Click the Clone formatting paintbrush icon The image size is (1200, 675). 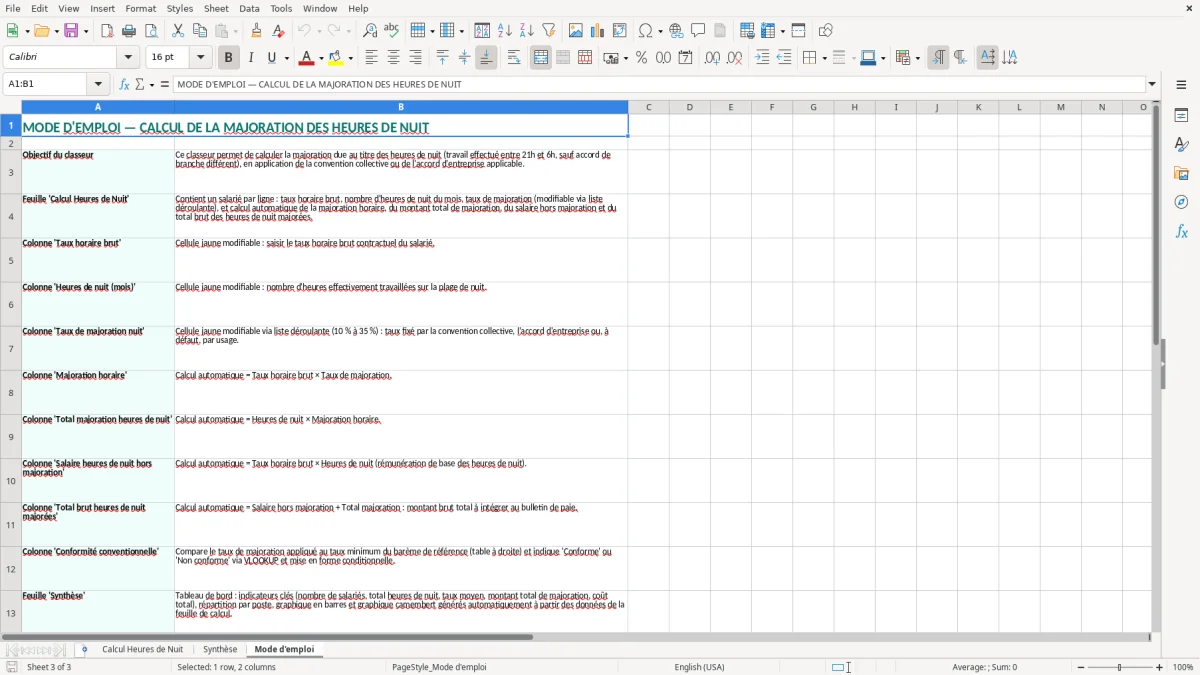[x=257, y=31]
